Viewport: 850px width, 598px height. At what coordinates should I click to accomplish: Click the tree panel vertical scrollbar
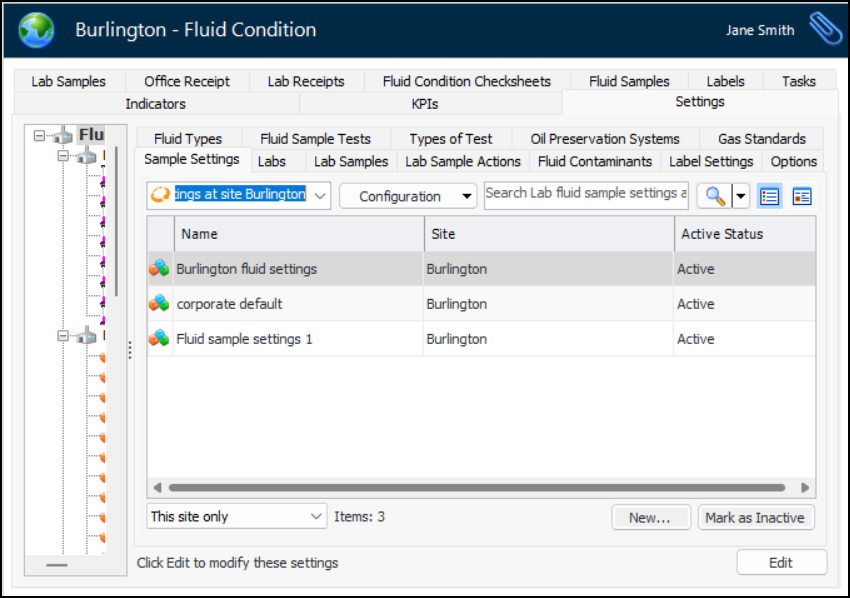117,221
